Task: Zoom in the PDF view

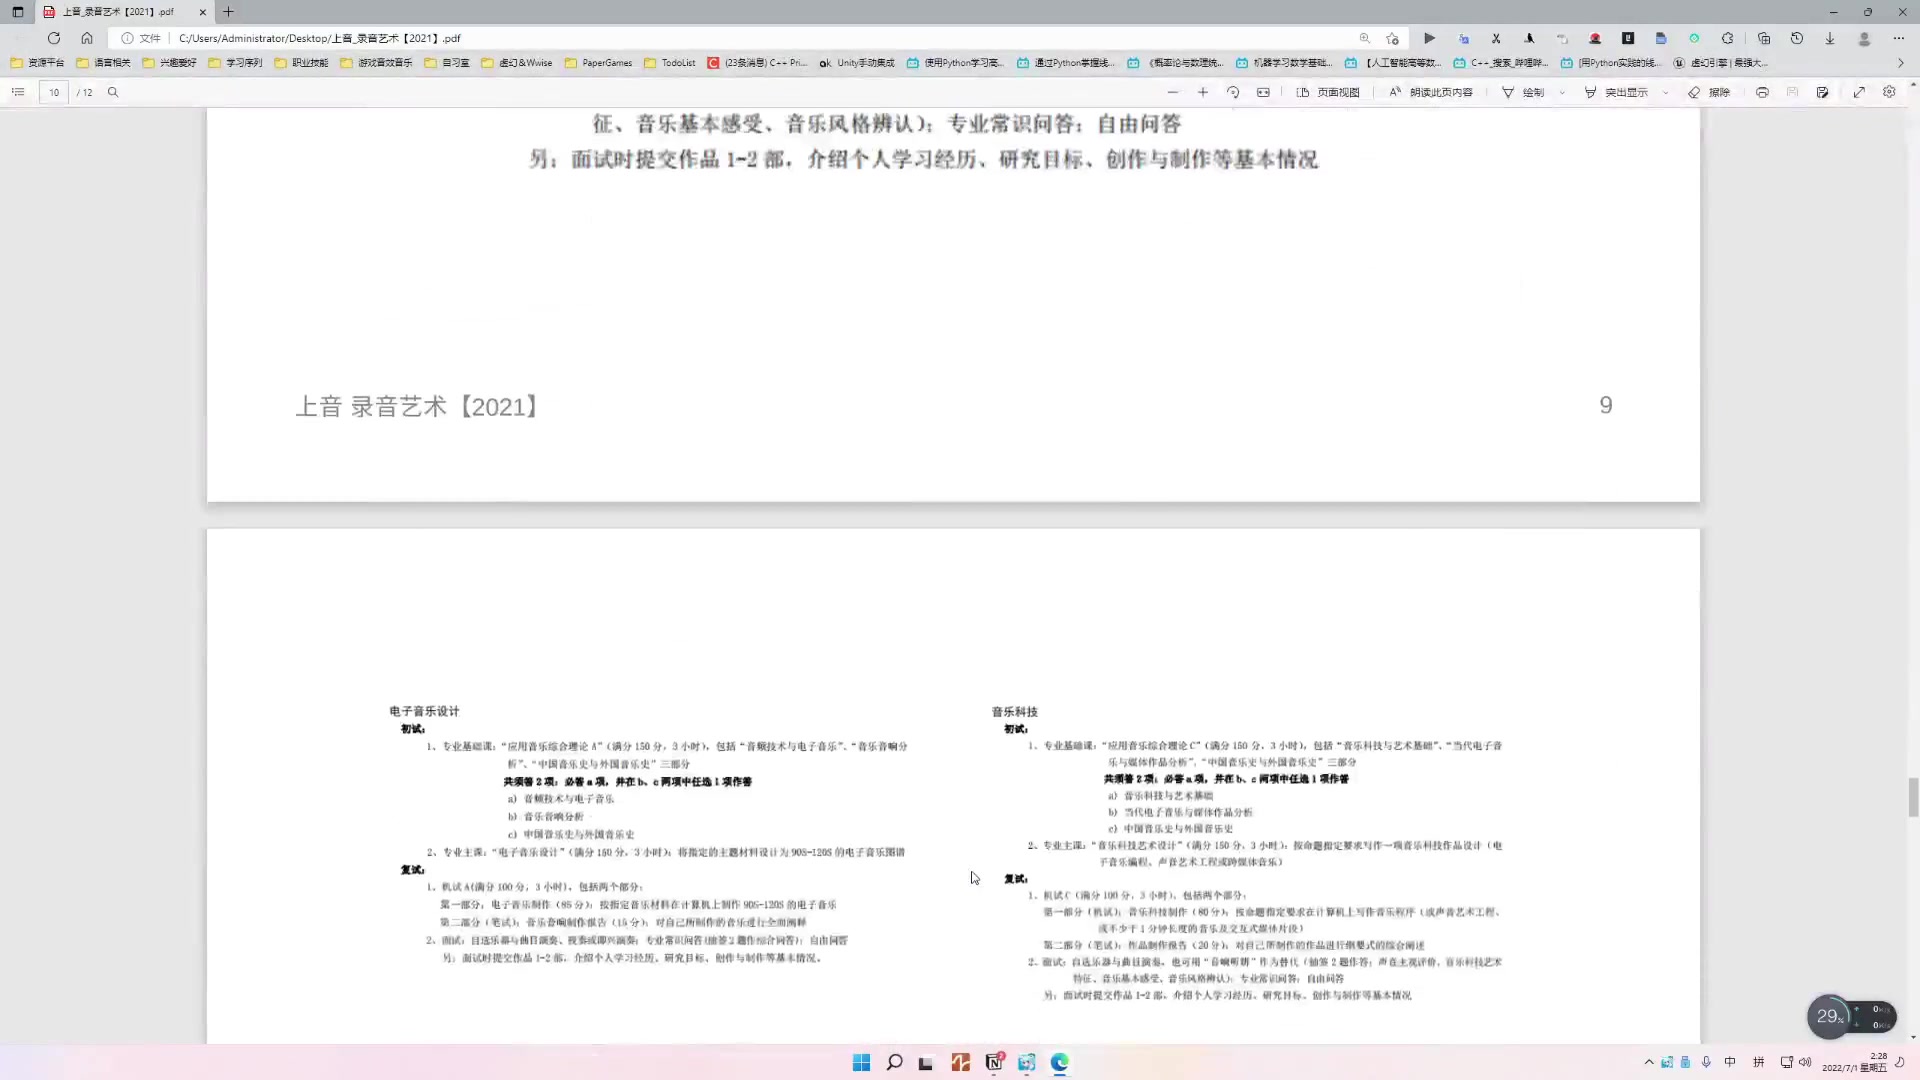Action: point(1203,92)
